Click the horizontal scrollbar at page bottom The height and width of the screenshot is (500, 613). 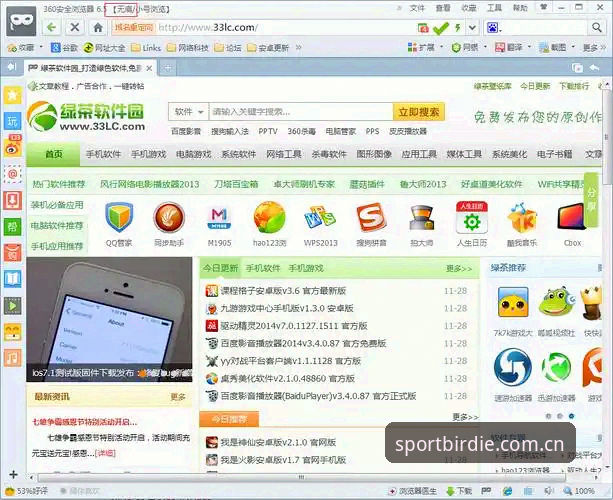(301, 477)
